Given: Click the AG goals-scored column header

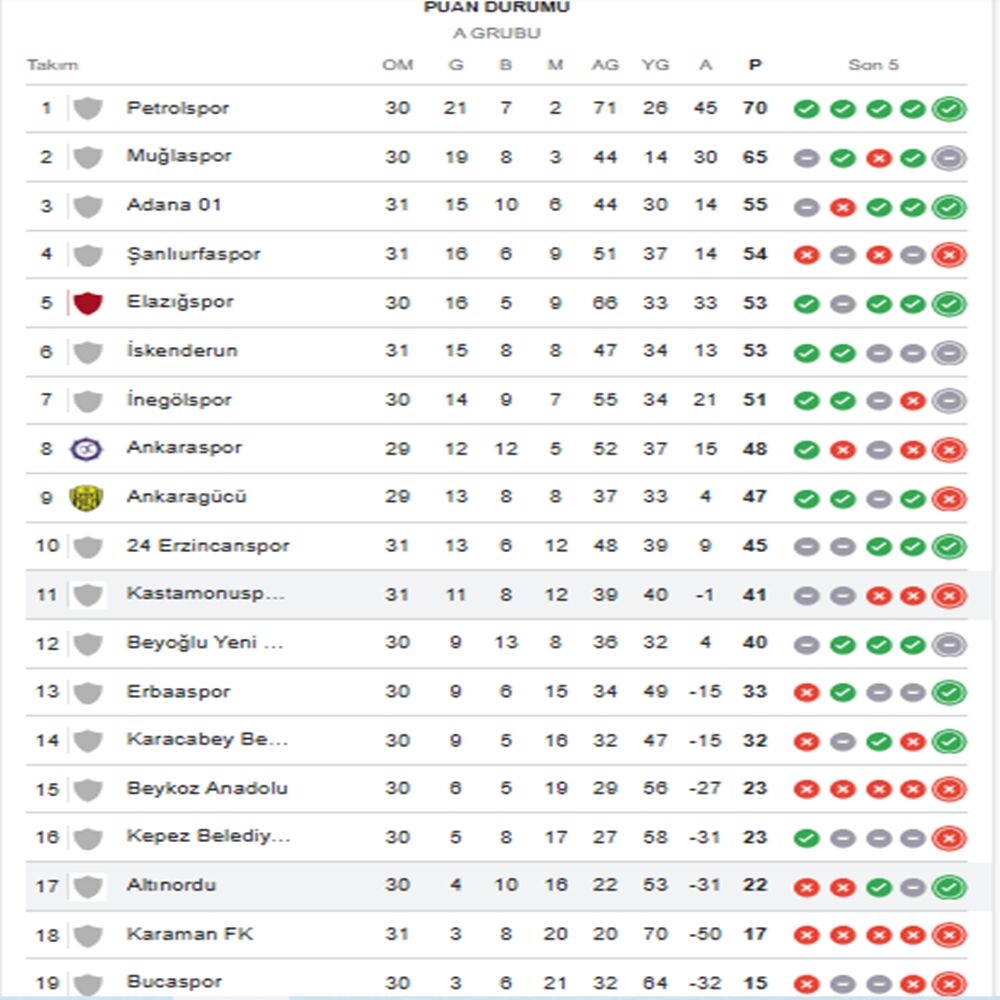Looking at the screenshot, I should [x=604, y=65].
